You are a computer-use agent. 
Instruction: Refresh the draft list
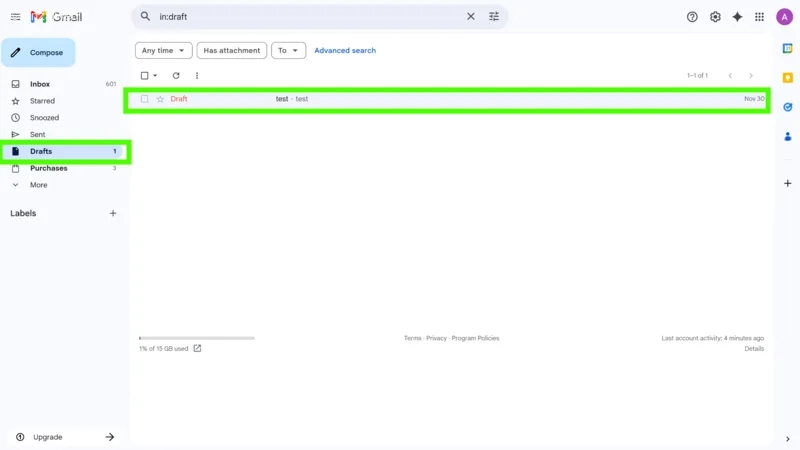pos(176,76)
